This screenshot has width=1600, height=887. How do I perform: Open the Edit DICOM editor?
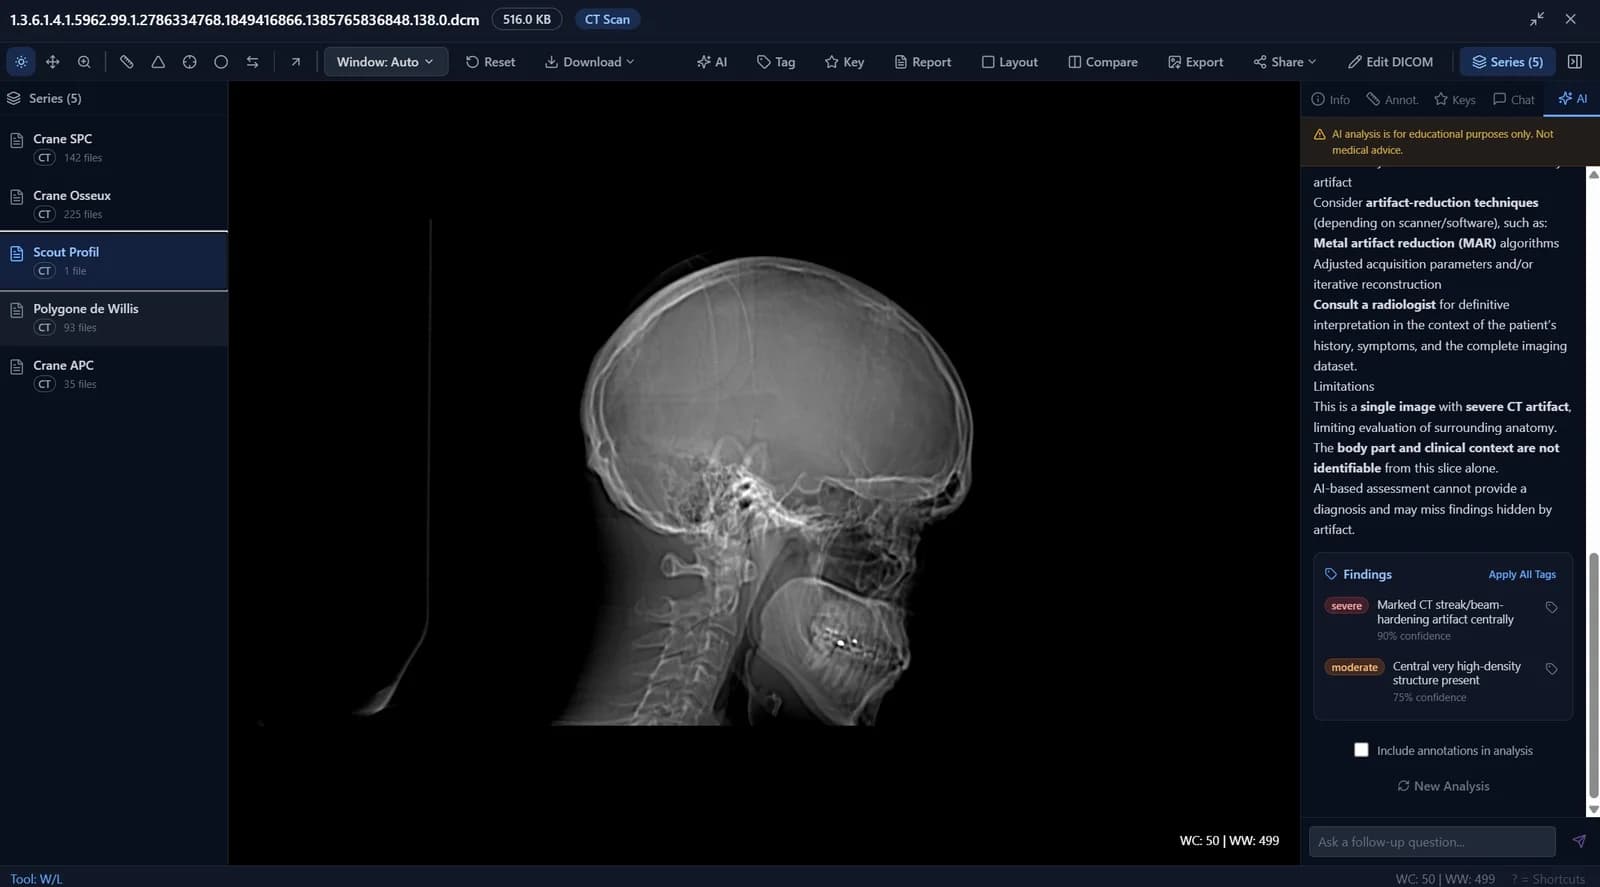1390,62
